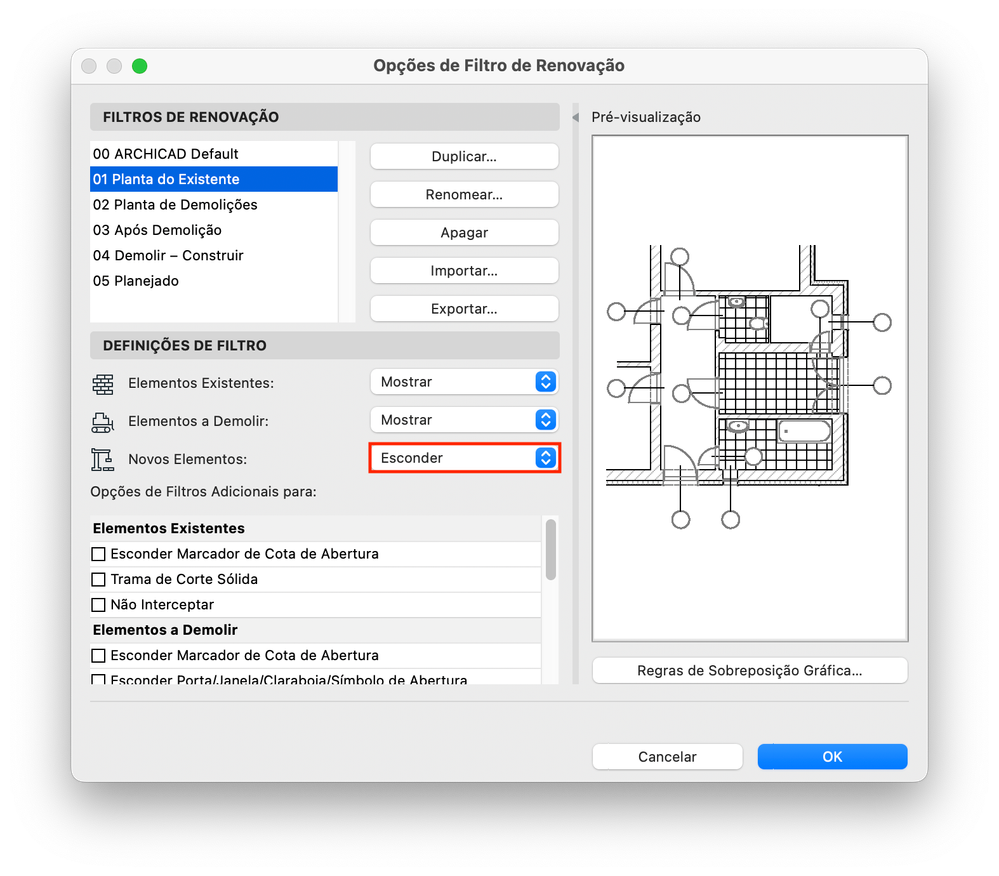Toggle the Trama de Corte Sólida checkbox
This screenshot has width=999, height=876.
98,580
